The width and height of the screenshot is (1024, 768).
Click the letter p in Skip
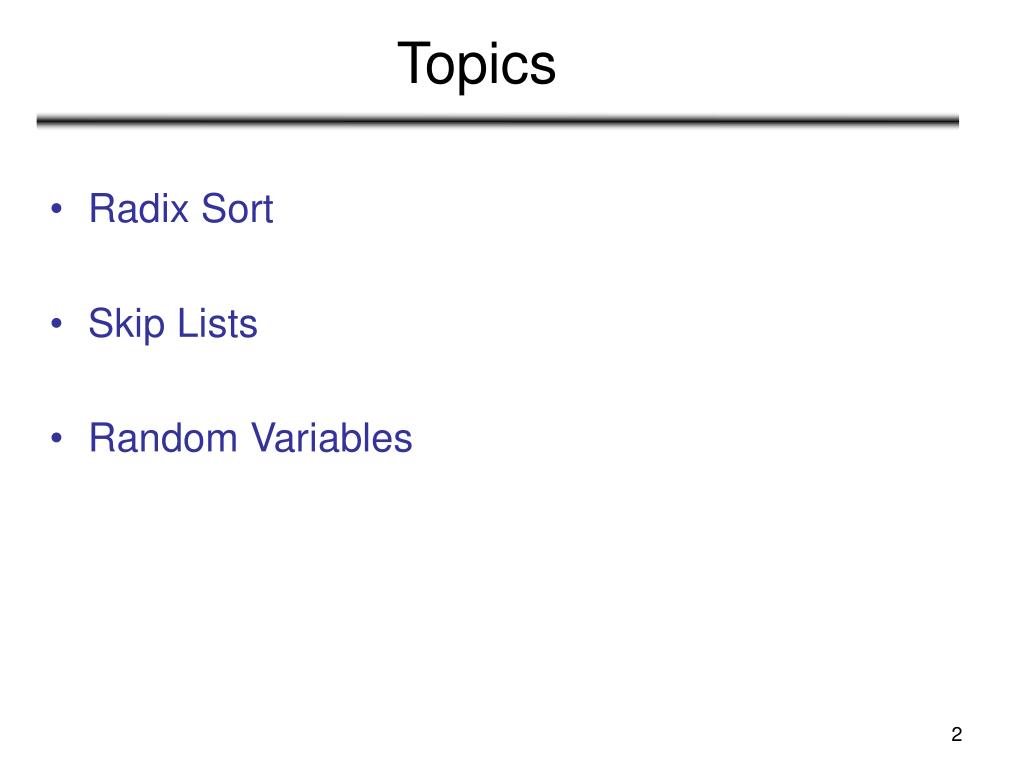coord(154,329)
